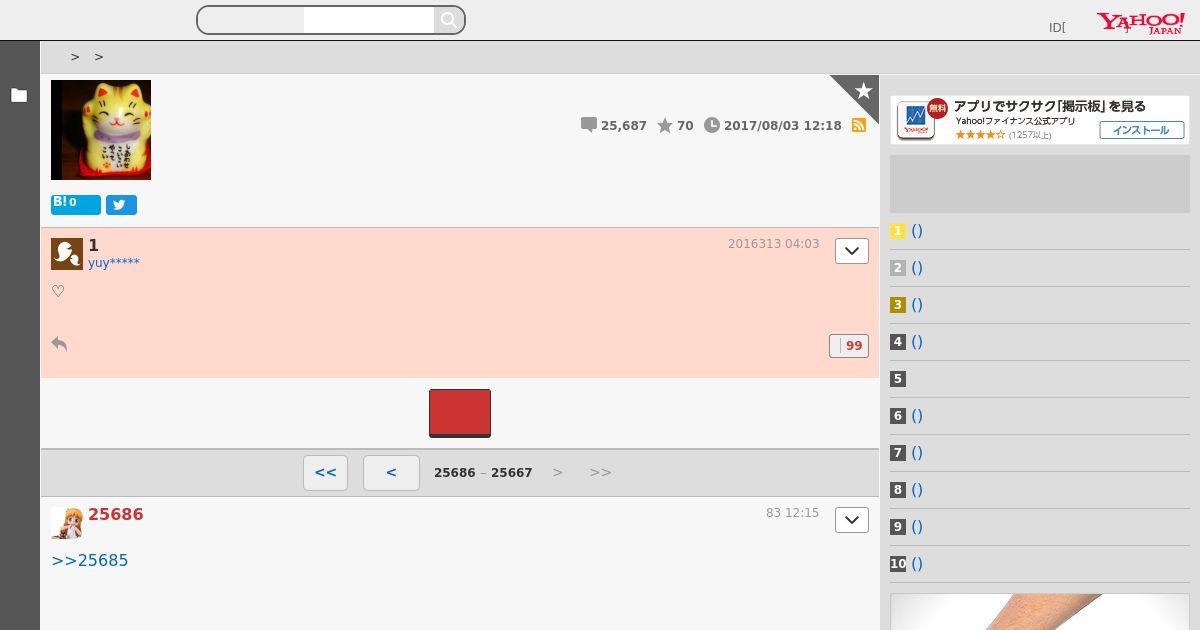Click the 25,687 comment count
1200x630 pixels.
tap(624, 126)
